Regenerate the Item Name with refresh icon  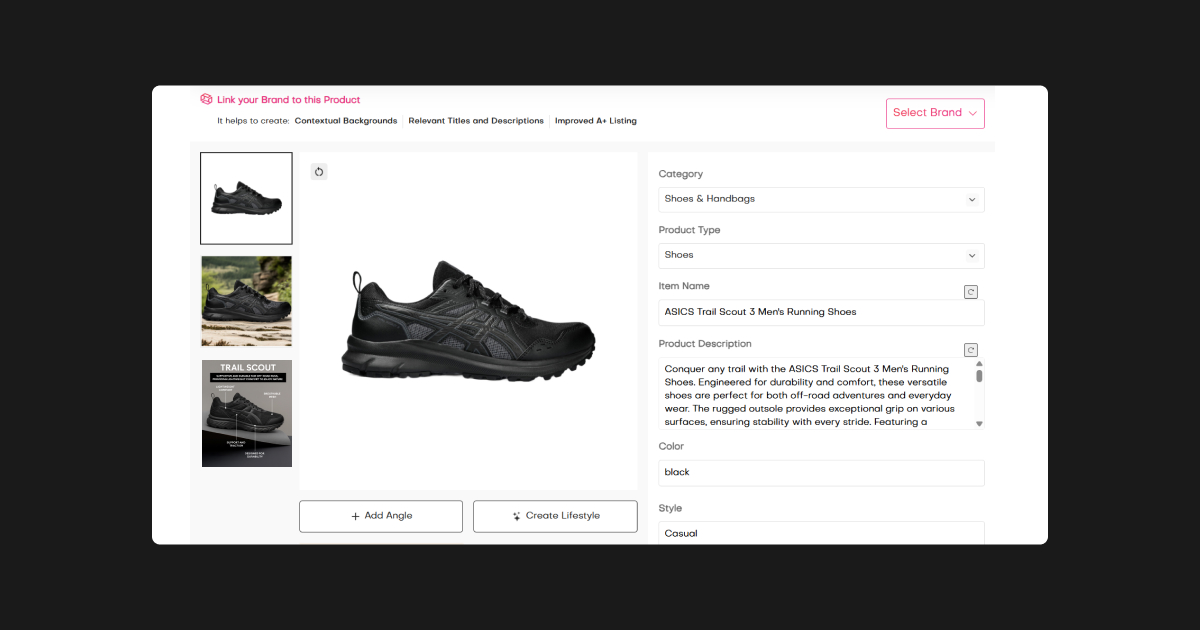tap(970, 292)
